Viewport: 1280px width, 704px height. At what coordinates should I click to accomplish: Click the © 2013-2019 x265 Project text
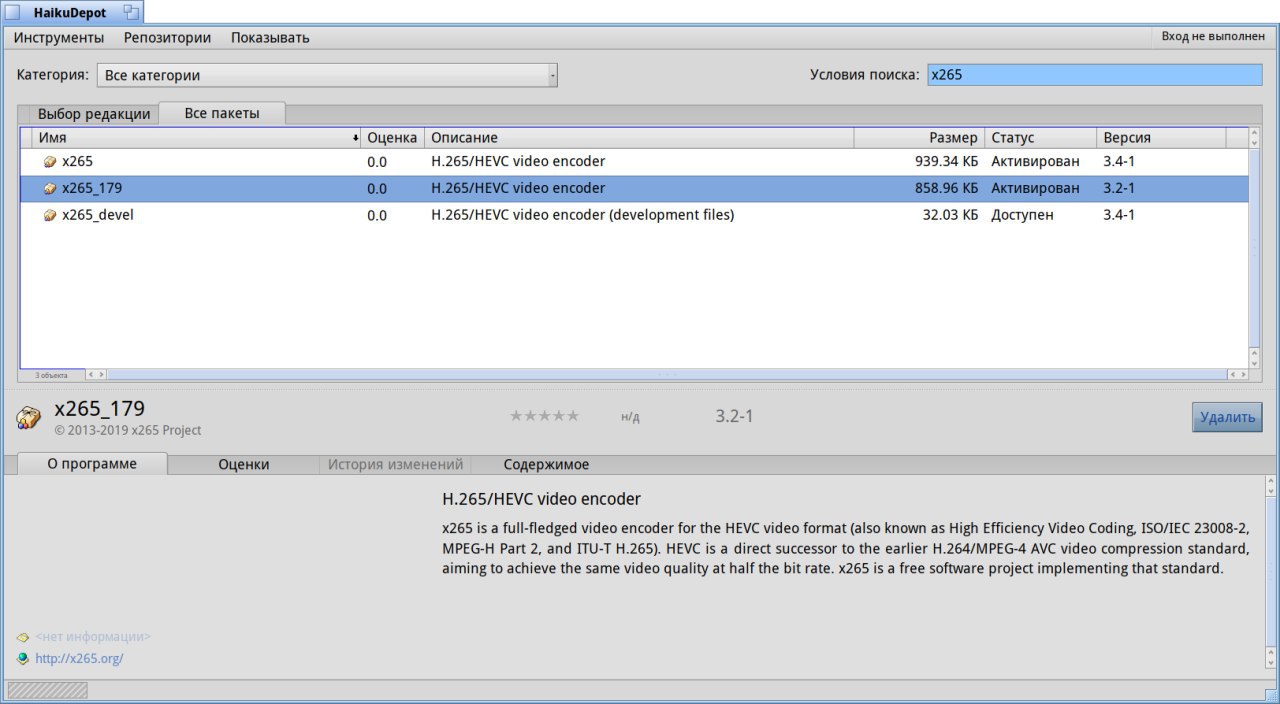(x=127, y=430)
